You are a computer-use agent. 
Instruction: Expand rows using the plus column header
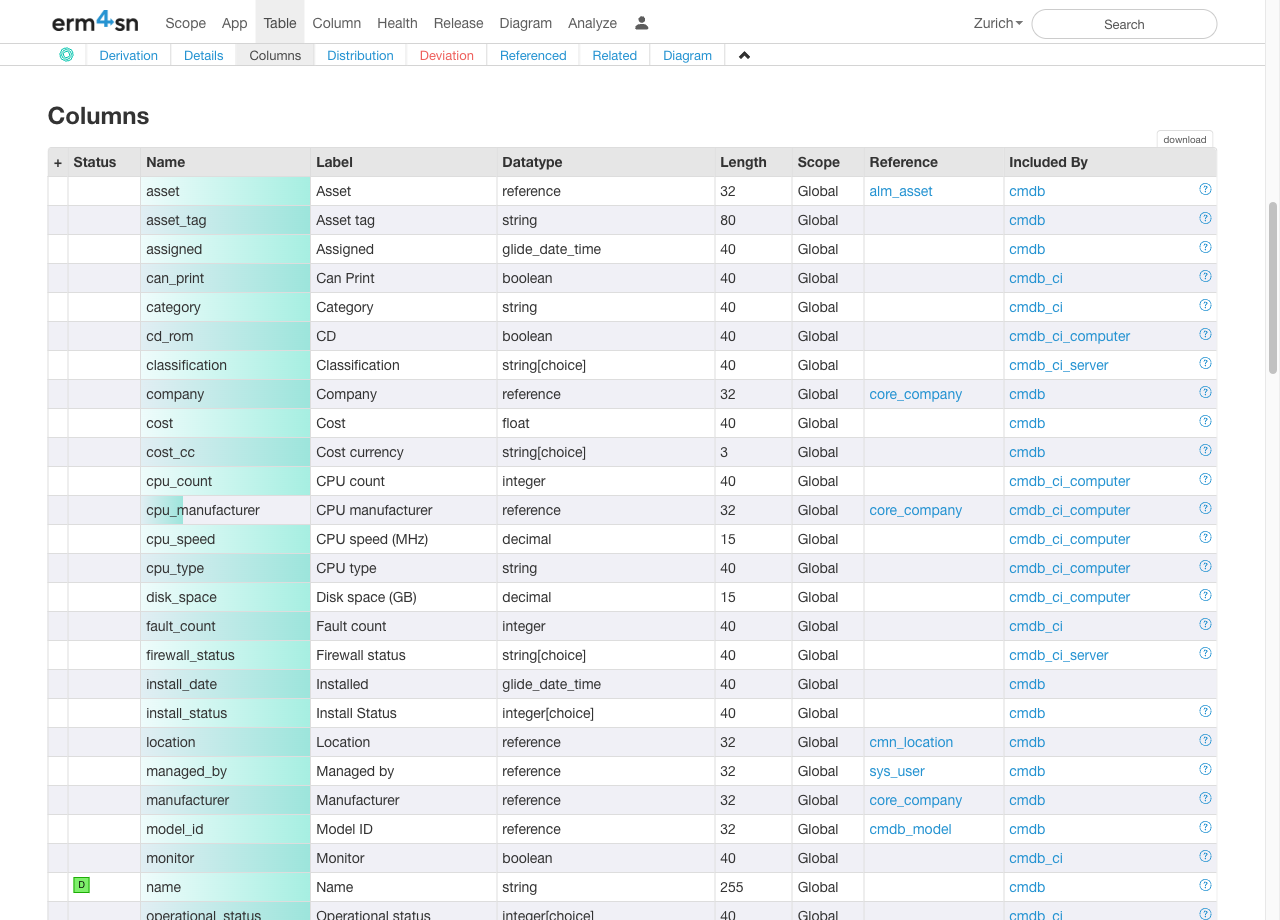58,162
